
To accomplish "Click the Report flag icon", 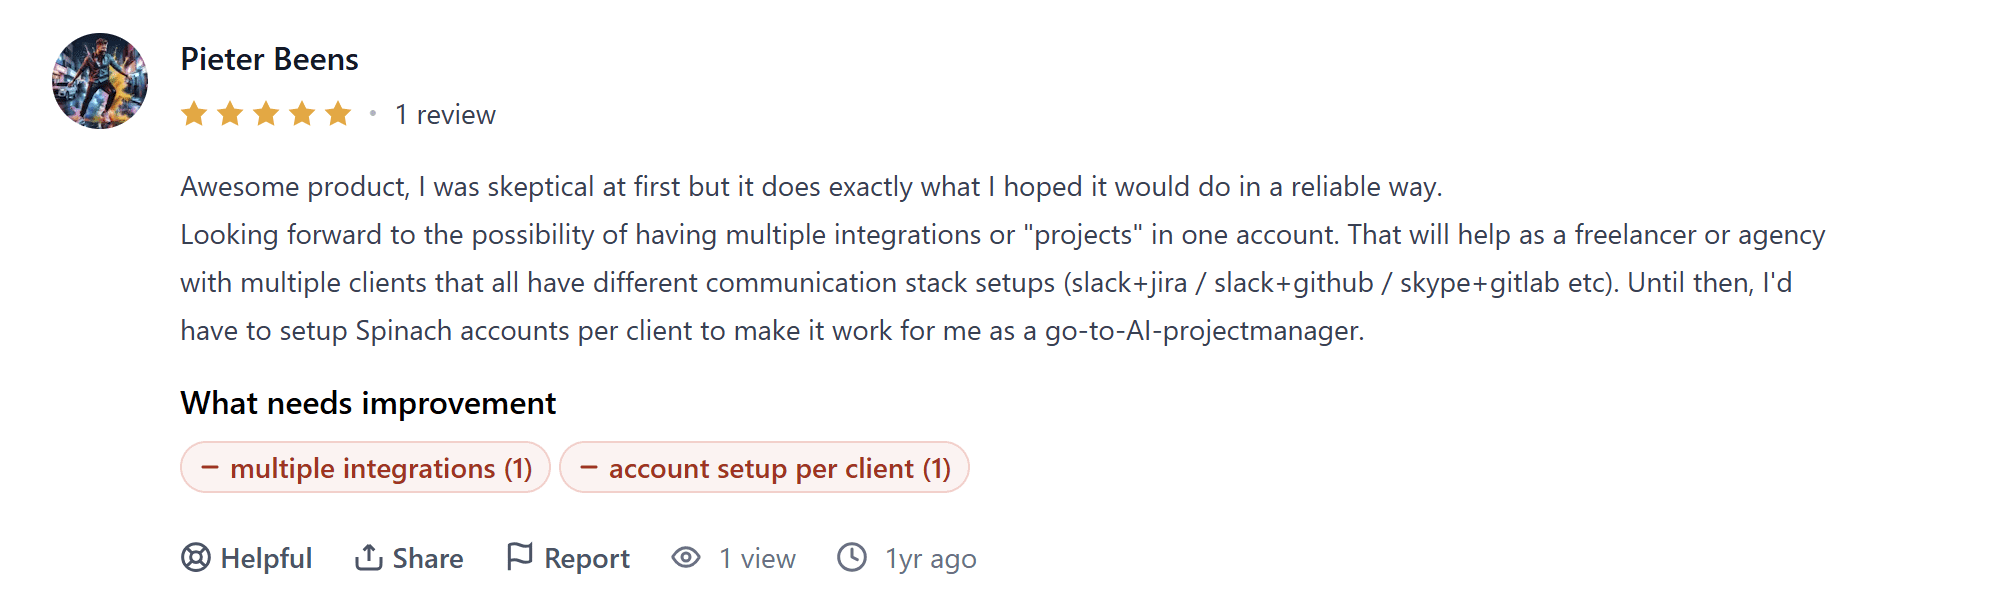I will point(519,556).
